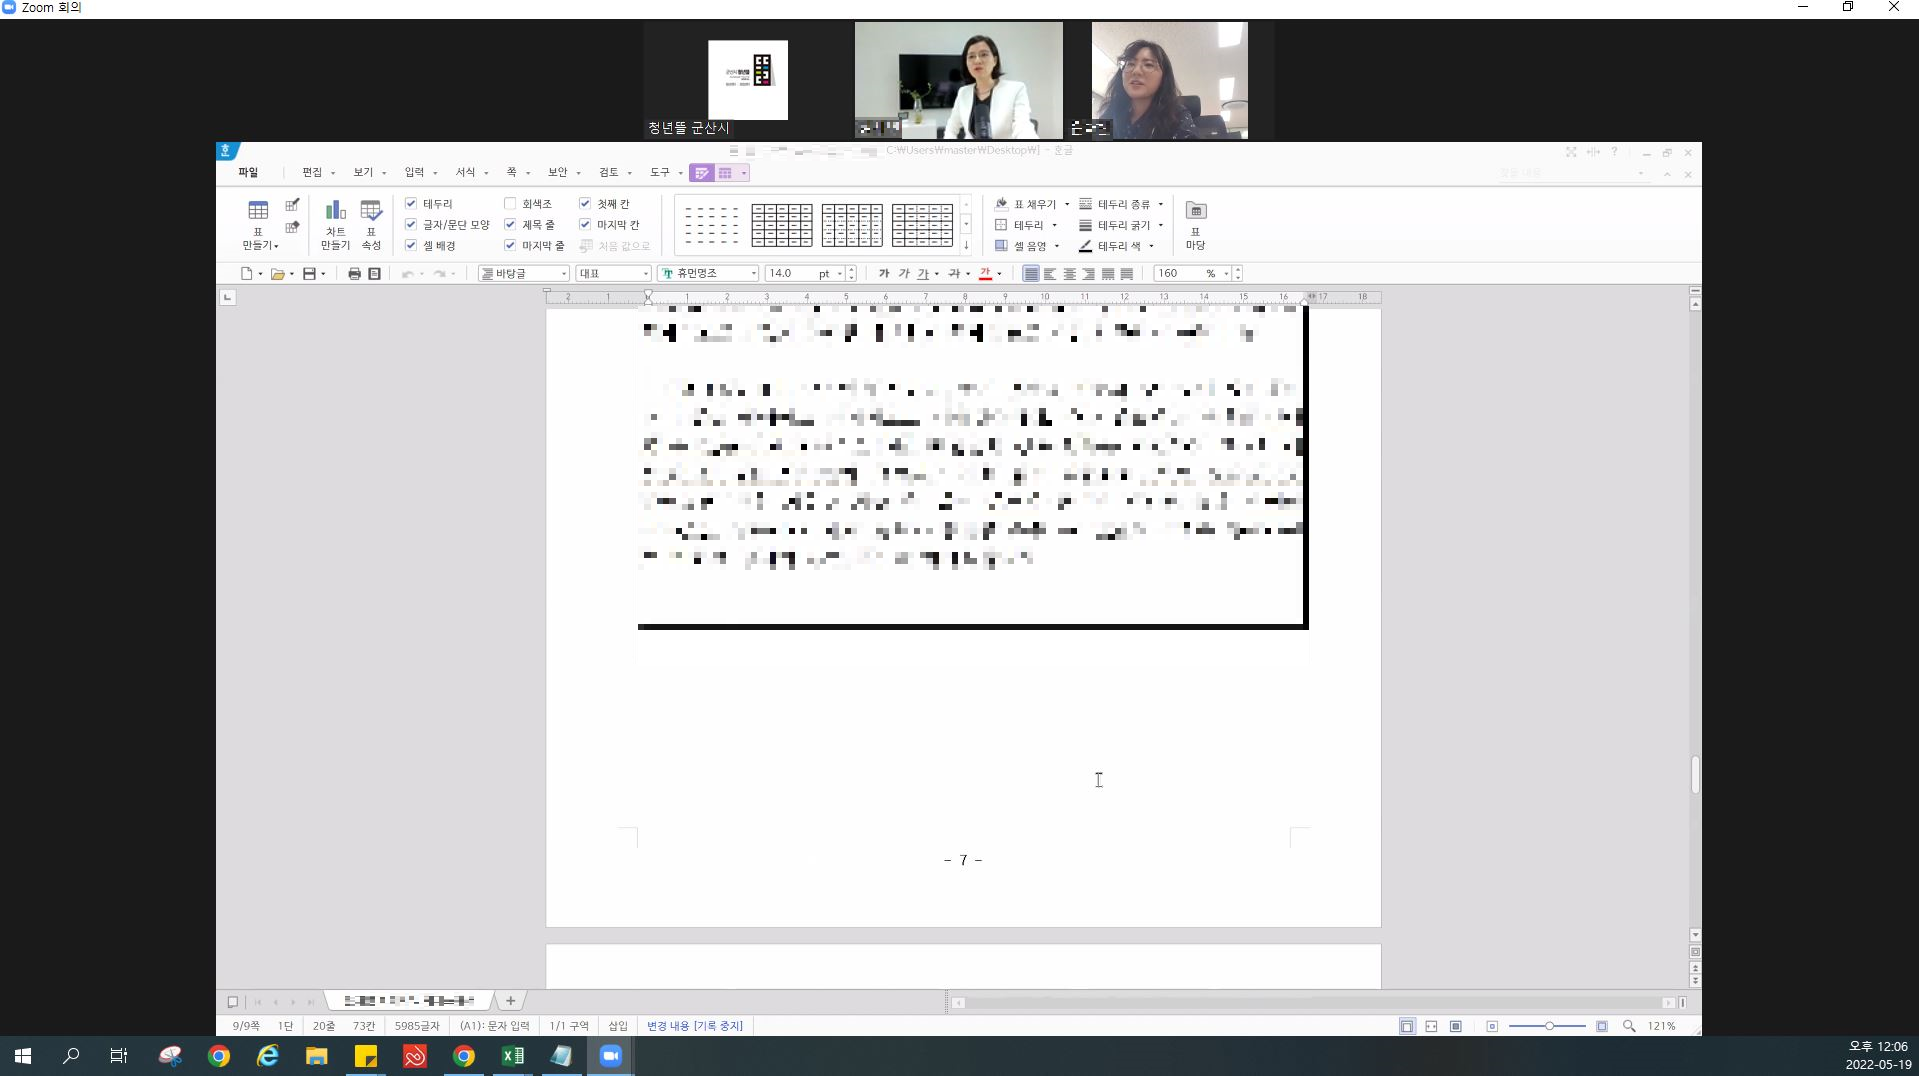Toggle the 마지막 칸 checkbox
This screenshot has height=1076, width=1919.
pyautogui.click(x=585, y=225)
